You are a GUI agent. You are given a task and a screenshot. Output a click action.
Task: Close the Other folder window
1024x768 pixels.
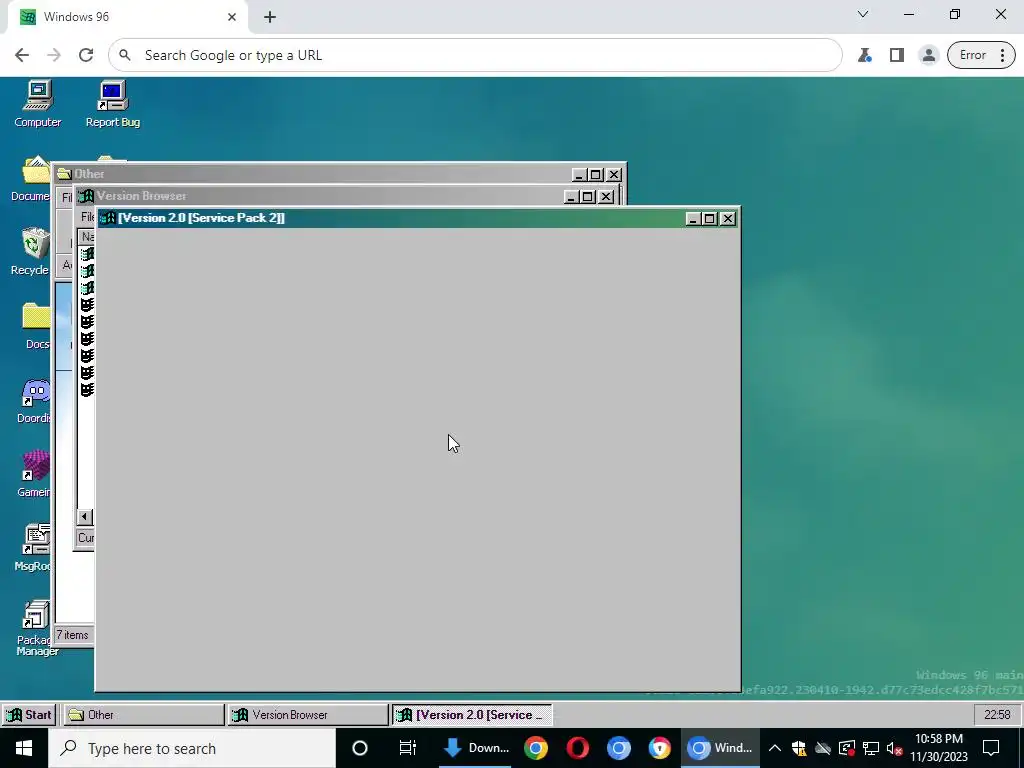point(614,175)
